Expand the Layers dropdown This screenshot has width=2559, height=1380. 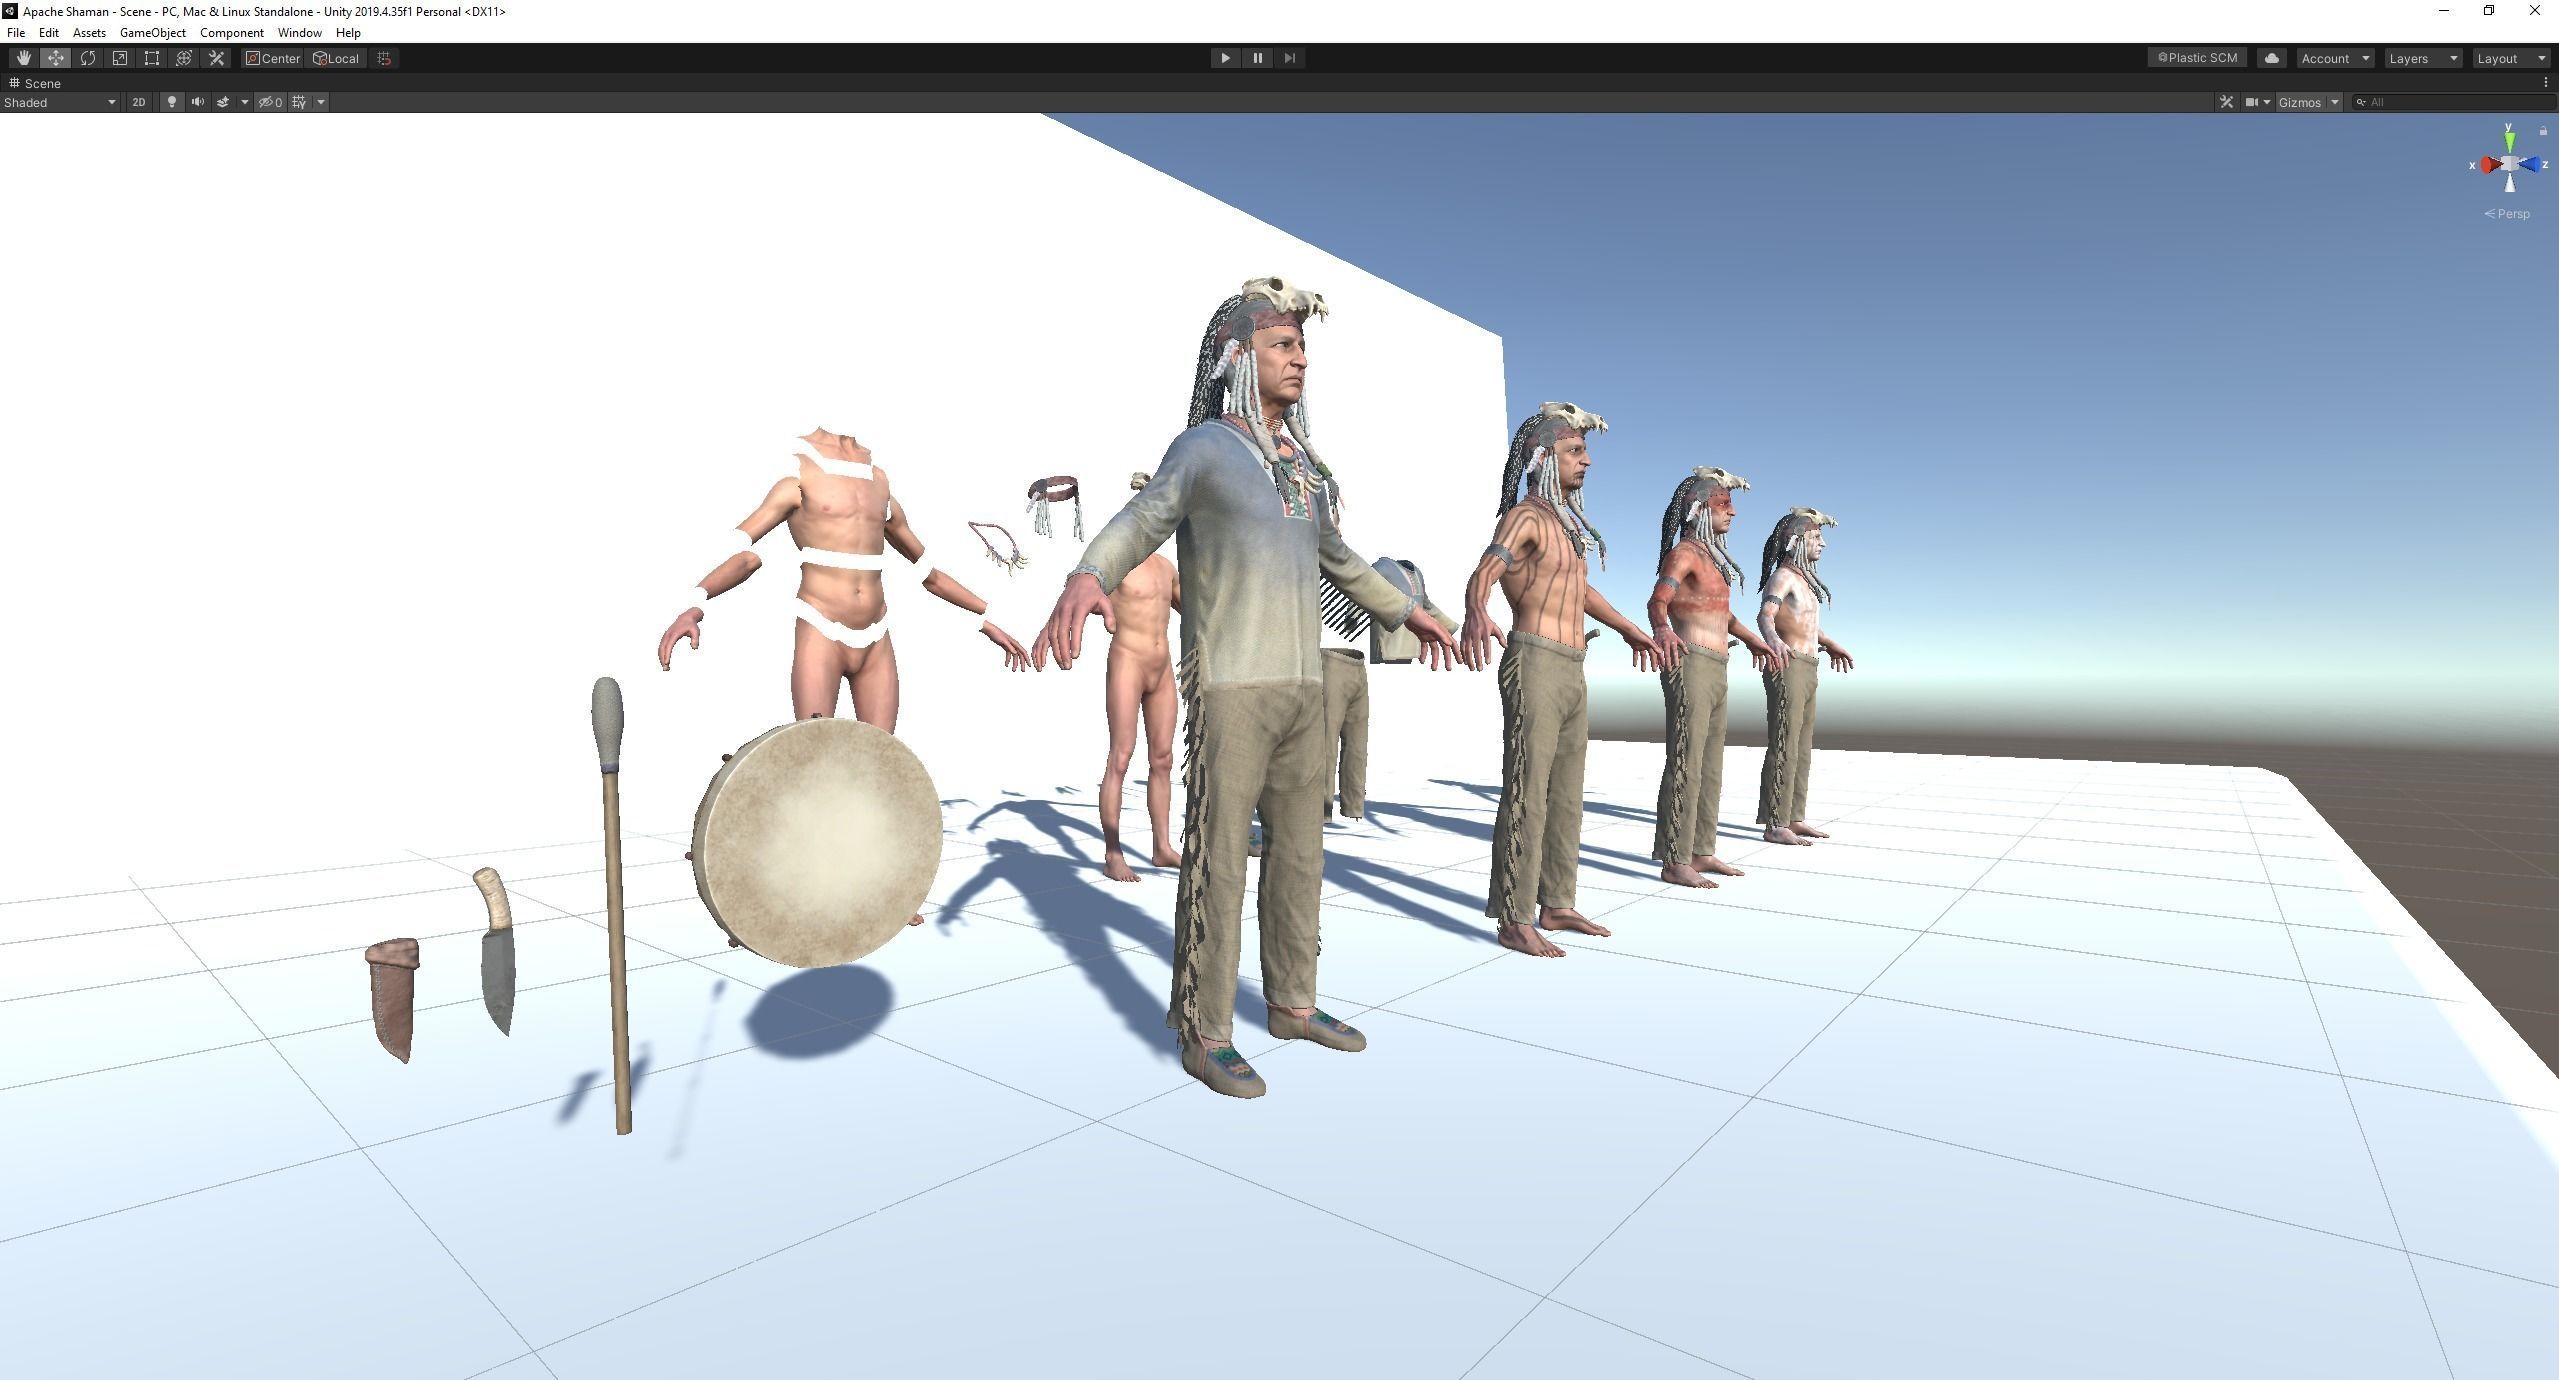pyautogui.click(x=2422, y=58)
